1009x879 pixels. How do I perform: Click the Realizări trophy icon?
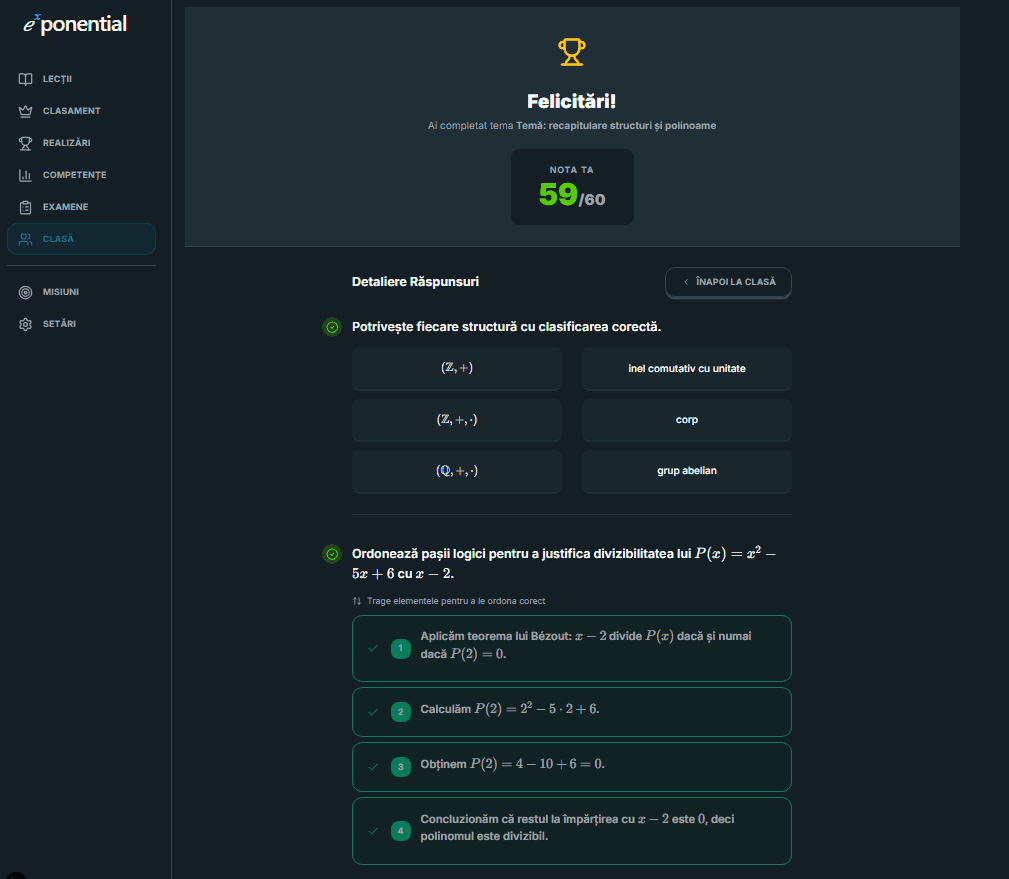(x=25, y=143)
